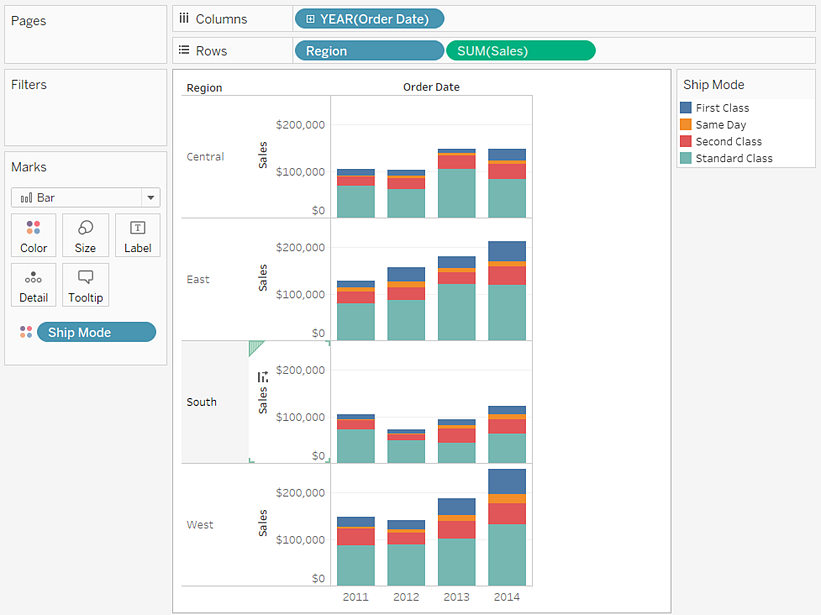Screen dimensions: 821x615
Task: Click the 2014 year axis label
Action: [506, 597]
